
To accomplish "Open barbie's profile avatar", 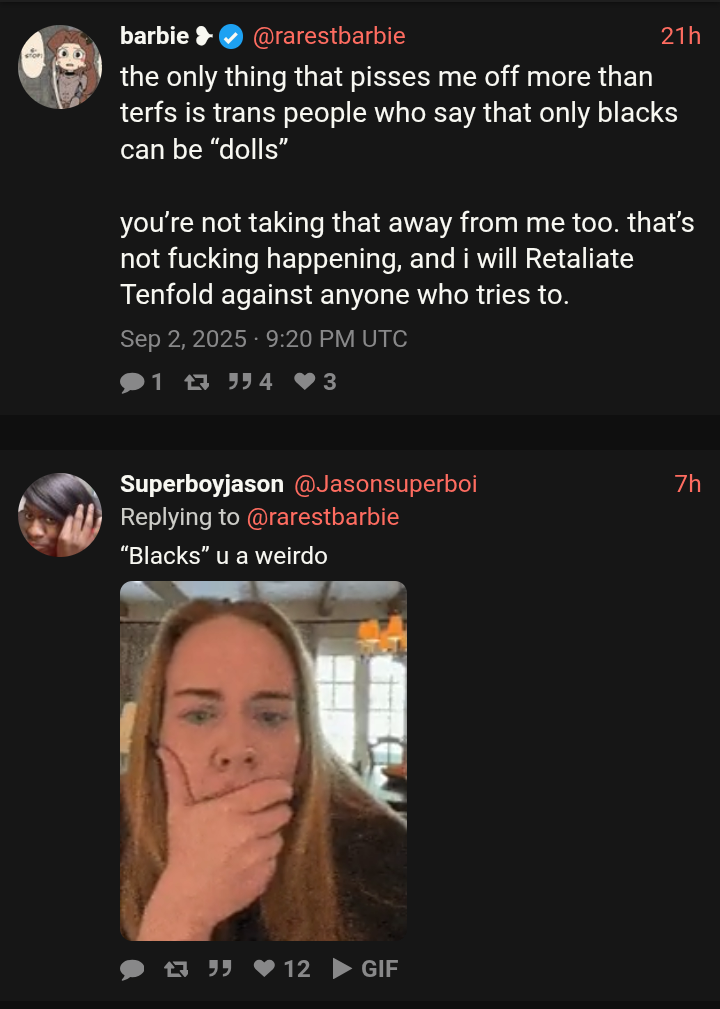I will pyautogui.click(x=60, y=68).
